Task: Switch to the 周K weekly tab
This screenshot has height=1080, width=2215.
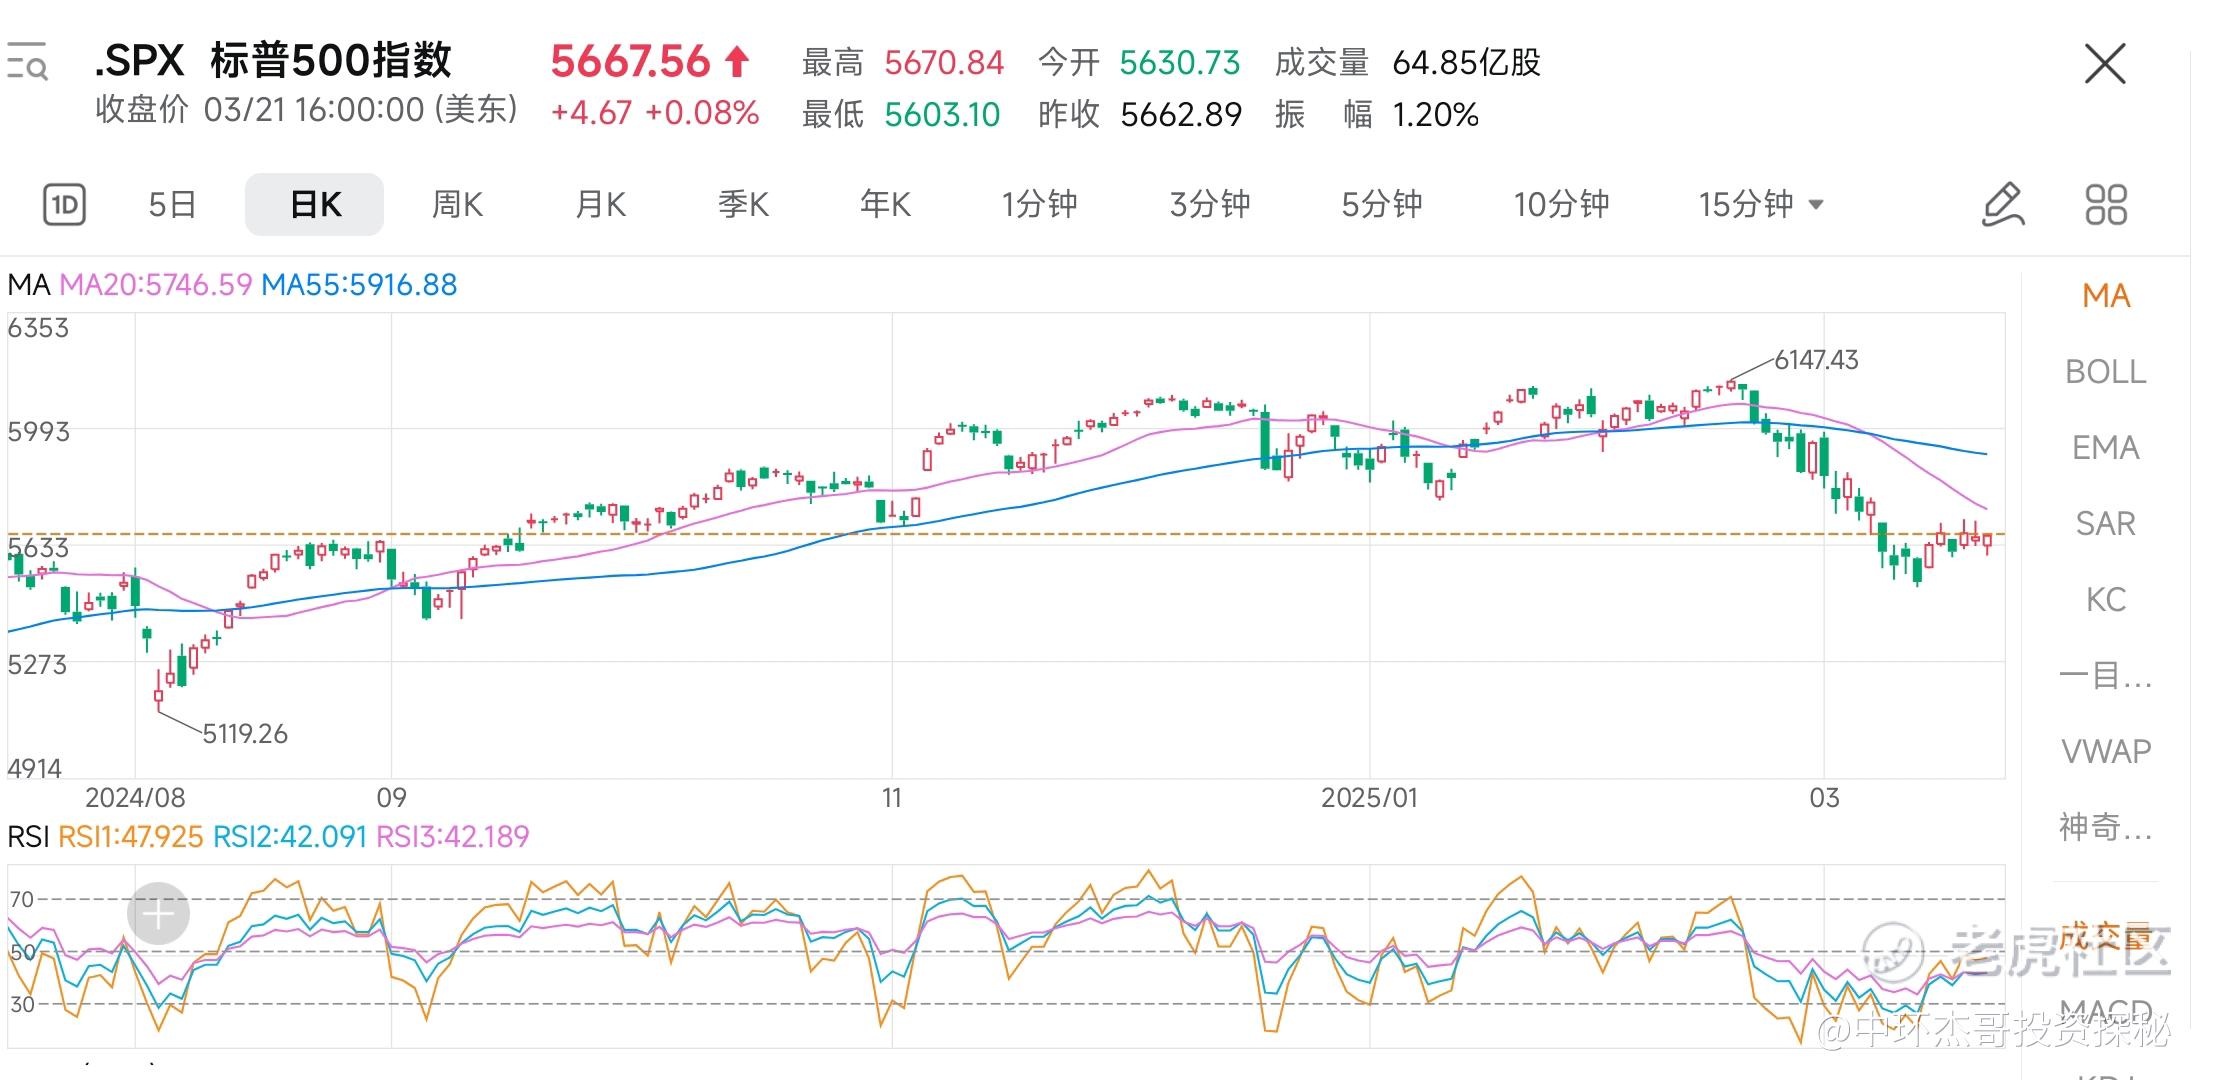Action: [x=457, y=205]
